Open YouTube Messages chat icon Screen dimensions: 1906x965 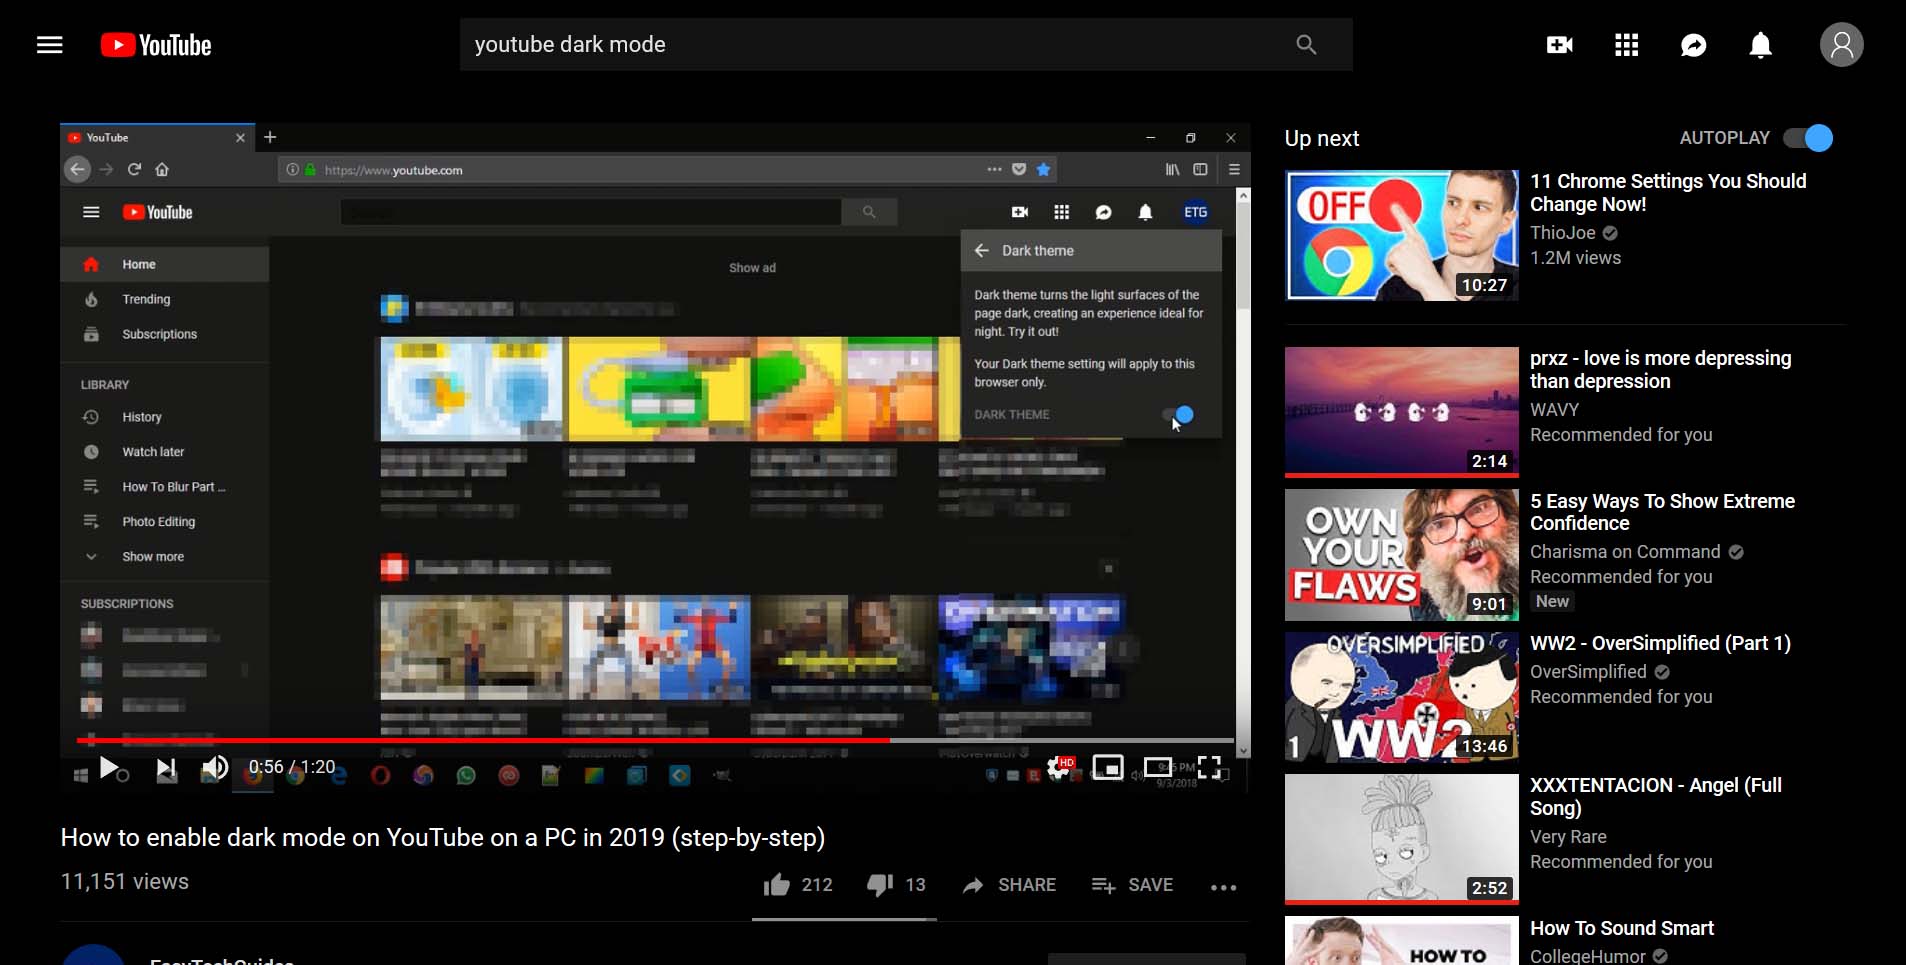pyautogui.click(x=1692, y=44)
